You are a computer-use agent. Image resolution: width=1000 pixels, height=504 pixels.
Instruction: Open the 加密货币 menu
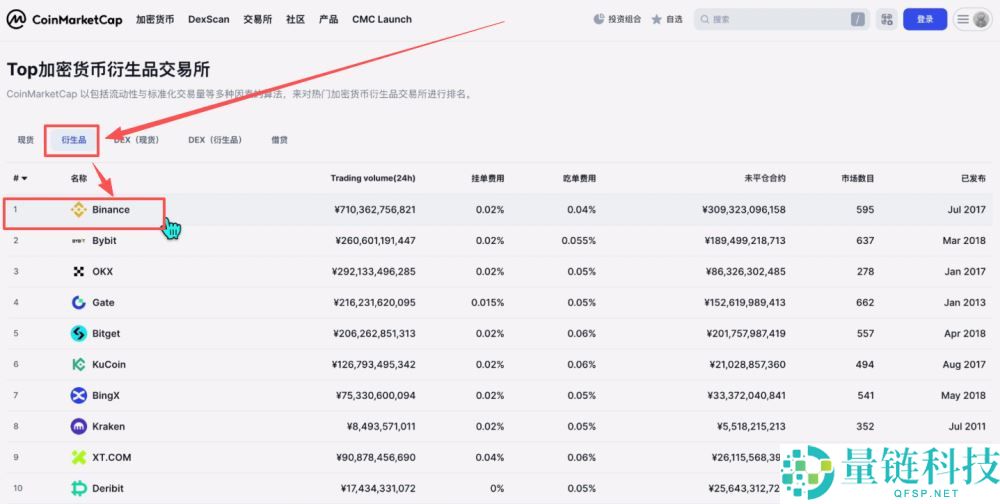pyautogui.click(x=155, y=20)
